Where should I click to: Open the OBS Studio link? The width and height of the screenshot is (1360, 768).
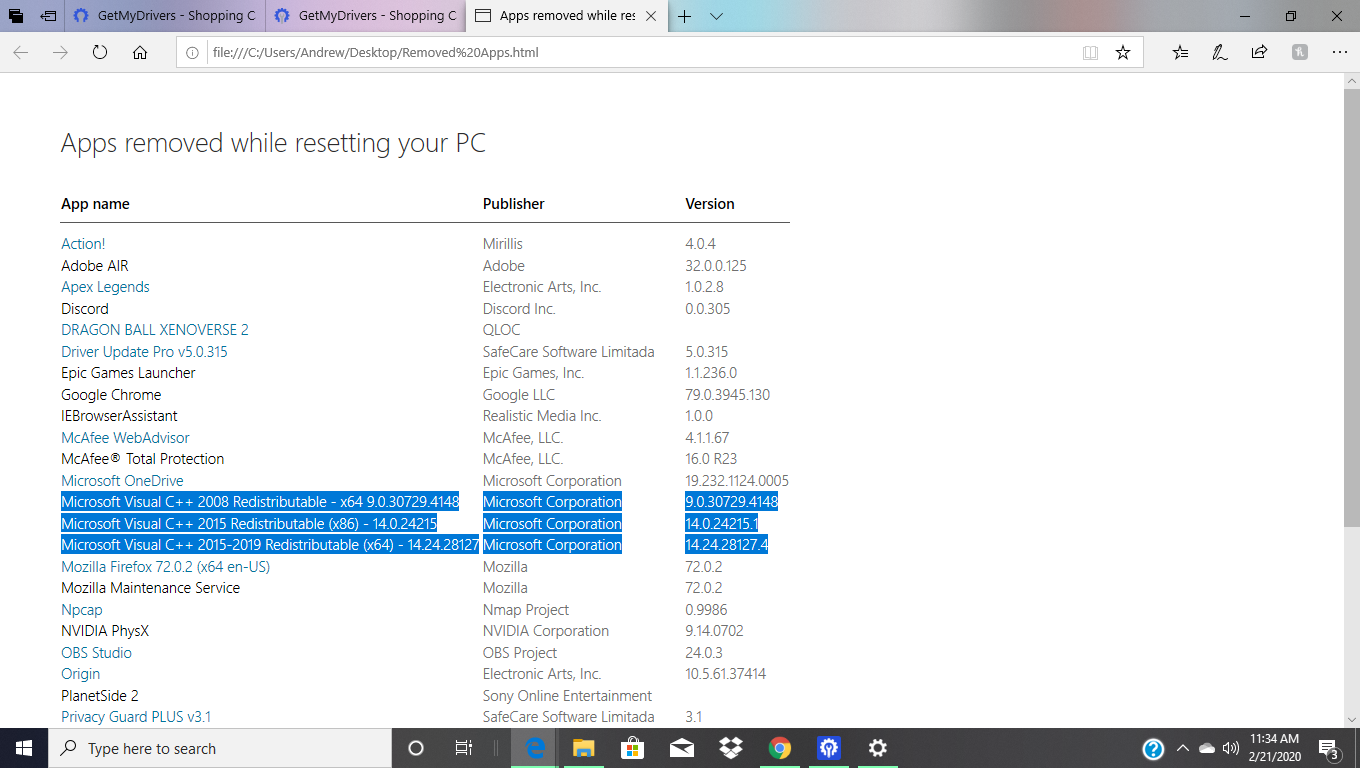tap(96, 653)
